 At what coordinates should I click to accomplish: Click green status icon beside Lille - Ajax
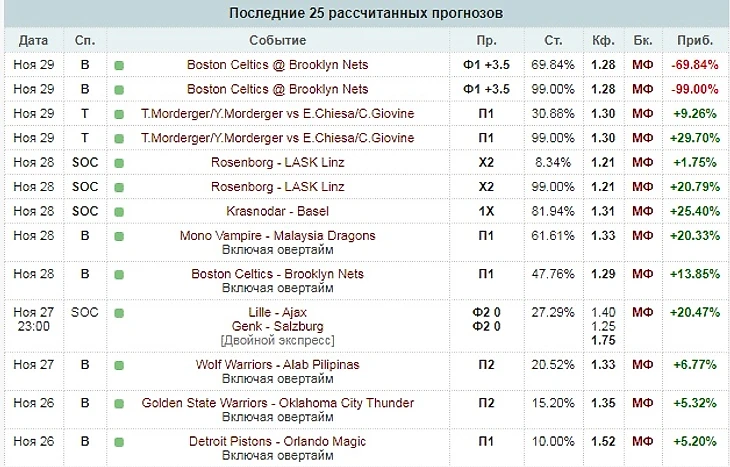pos(119,313)
